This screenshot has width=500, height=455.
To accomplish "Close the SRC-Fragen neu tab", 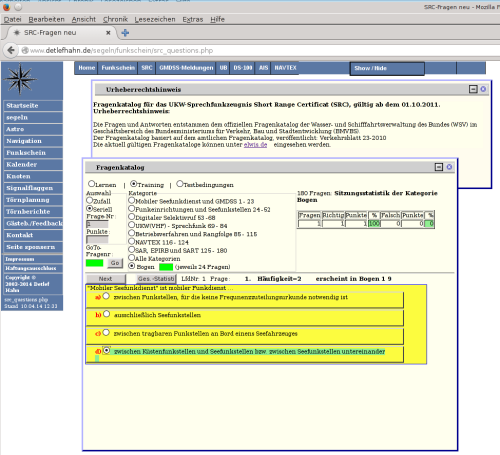I will coord(108,33).
